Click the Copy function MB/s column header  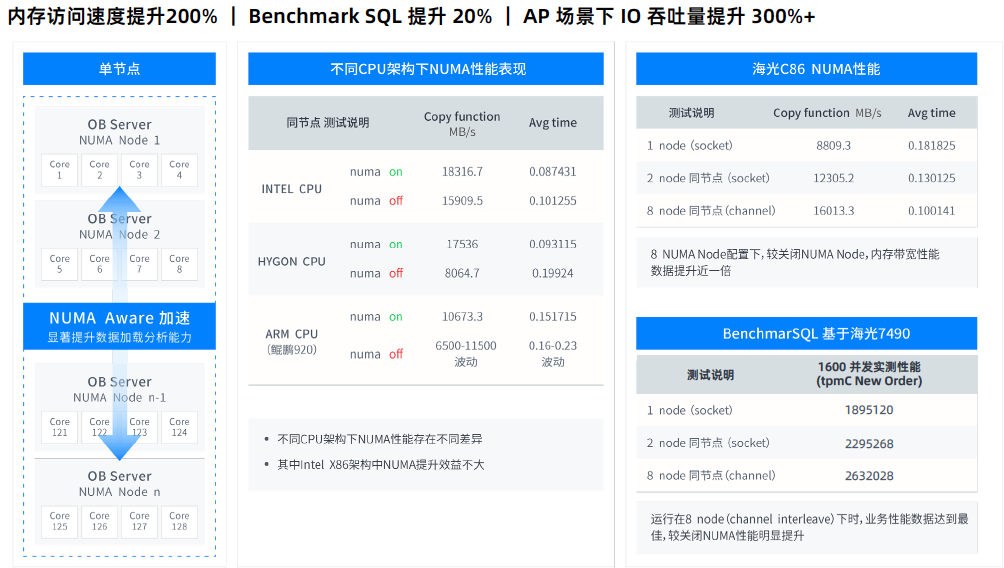(x=462, y=124)
